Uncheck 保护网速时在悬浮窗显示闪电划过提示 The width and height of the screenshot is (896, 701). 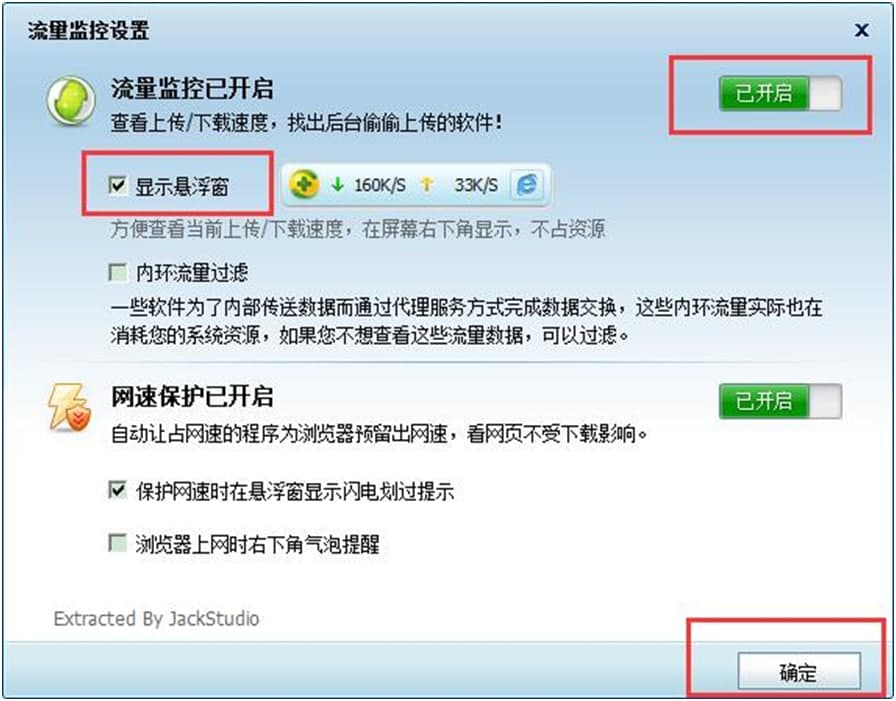[x=118, y=490]
